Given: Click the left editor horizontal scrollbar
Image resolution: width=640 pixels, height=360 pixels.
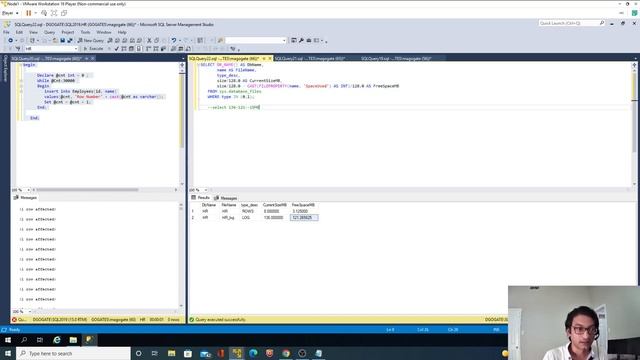Looking at the screenshot, I should click(104, 190).
